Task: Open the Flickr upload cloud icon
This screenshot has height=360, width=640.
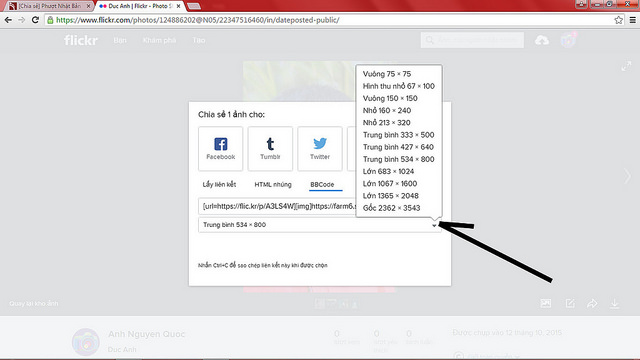Action: [x=542, y=40]
